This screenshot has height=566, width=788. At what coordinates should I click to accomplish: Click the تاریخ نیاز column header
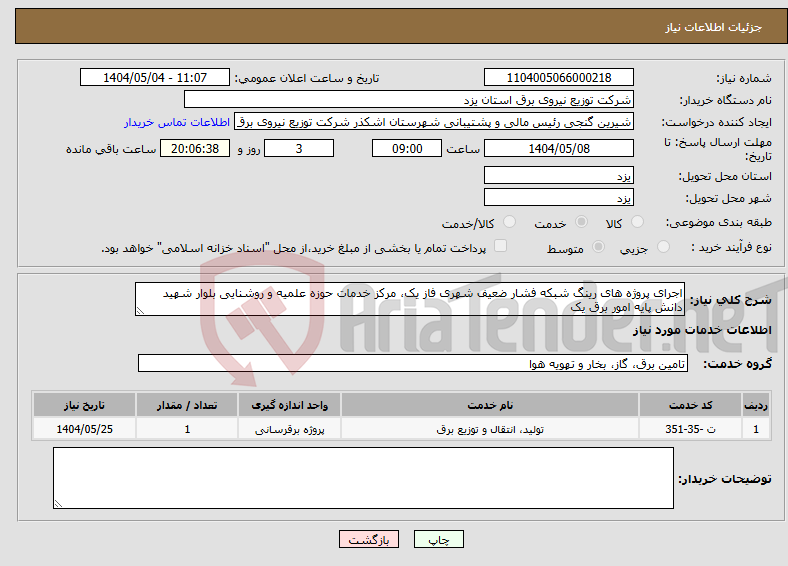(x=84, y=405)
